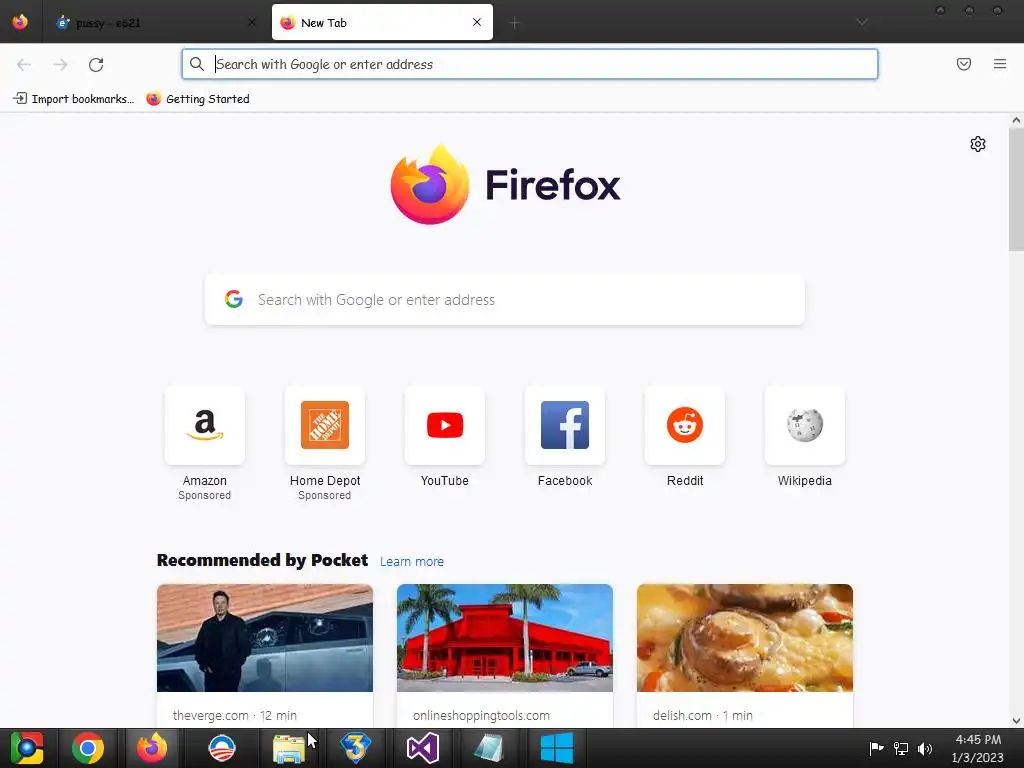
Task: Launch Visual Studio from taskbar
Action: (423, 748)
